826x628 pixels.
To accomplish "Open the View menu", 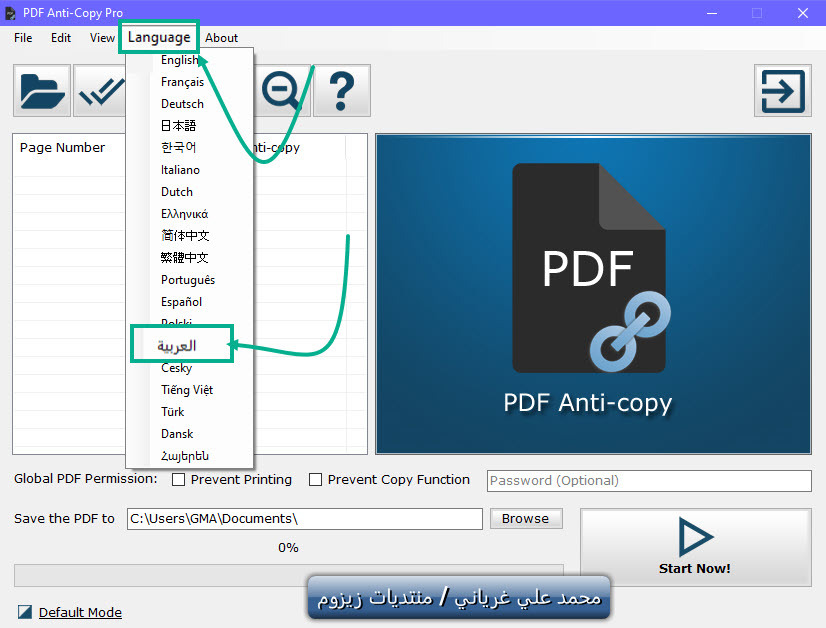I will tap(102, 38).
